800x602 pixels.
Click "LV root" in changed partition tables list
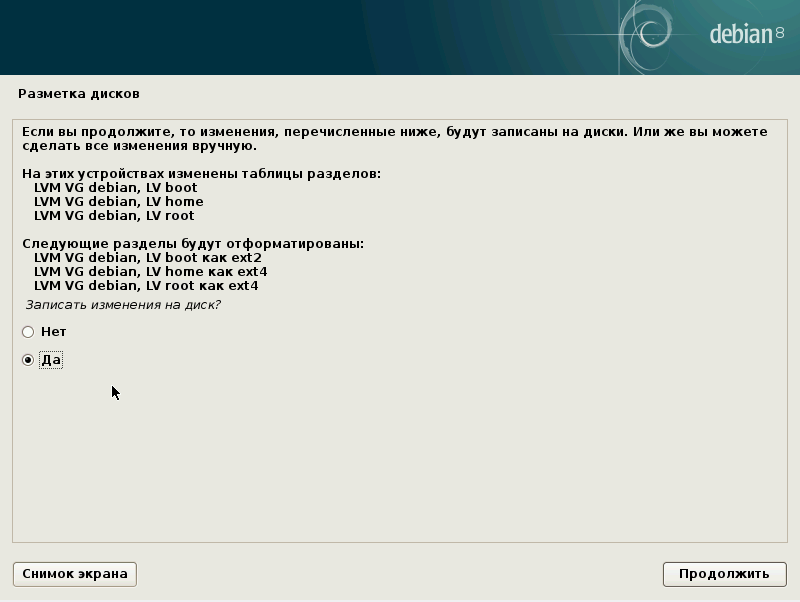114,216
